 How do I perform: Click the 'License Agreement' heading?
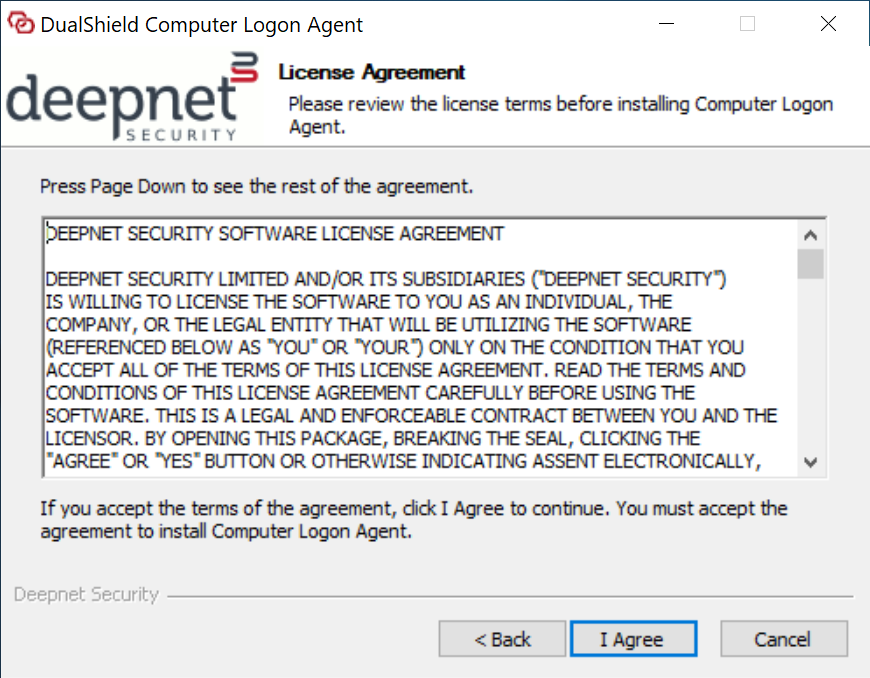(372, 73)
